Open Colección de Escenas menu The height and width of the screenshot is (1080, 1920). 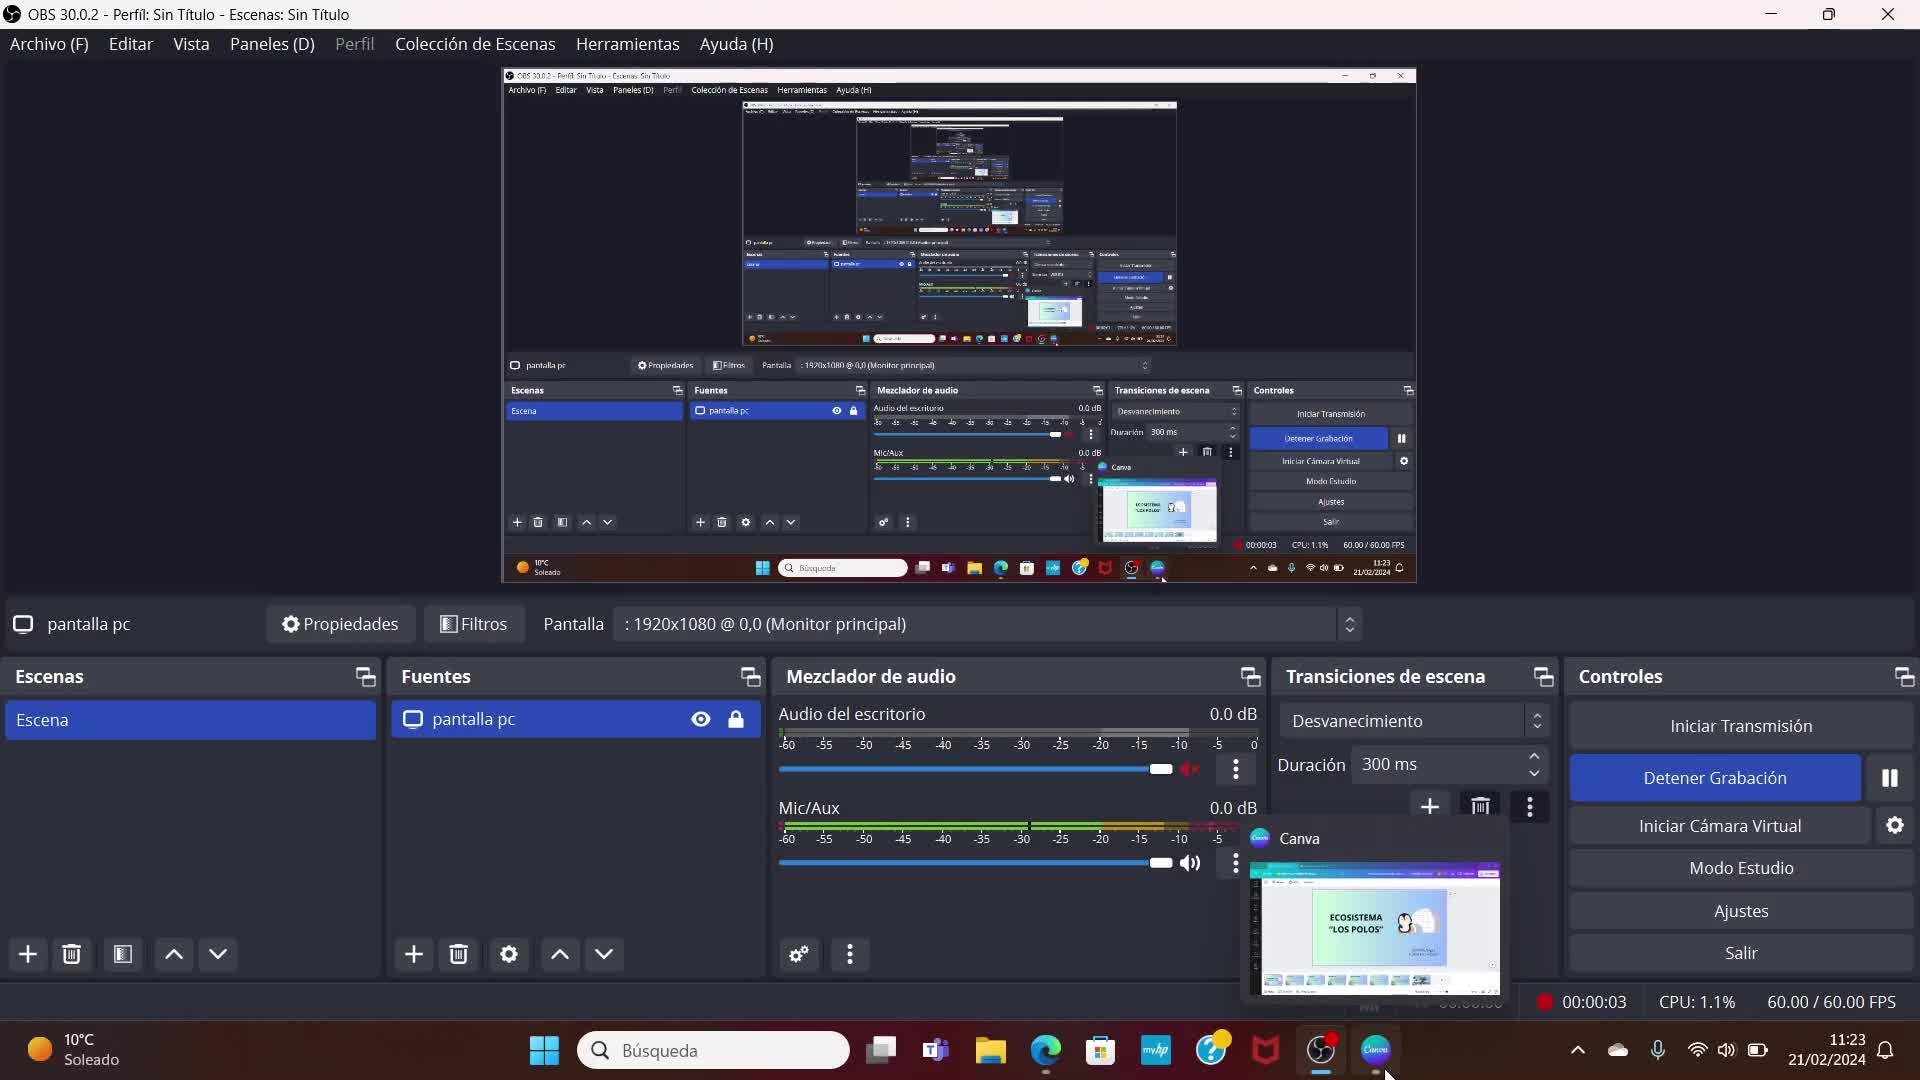475,44
